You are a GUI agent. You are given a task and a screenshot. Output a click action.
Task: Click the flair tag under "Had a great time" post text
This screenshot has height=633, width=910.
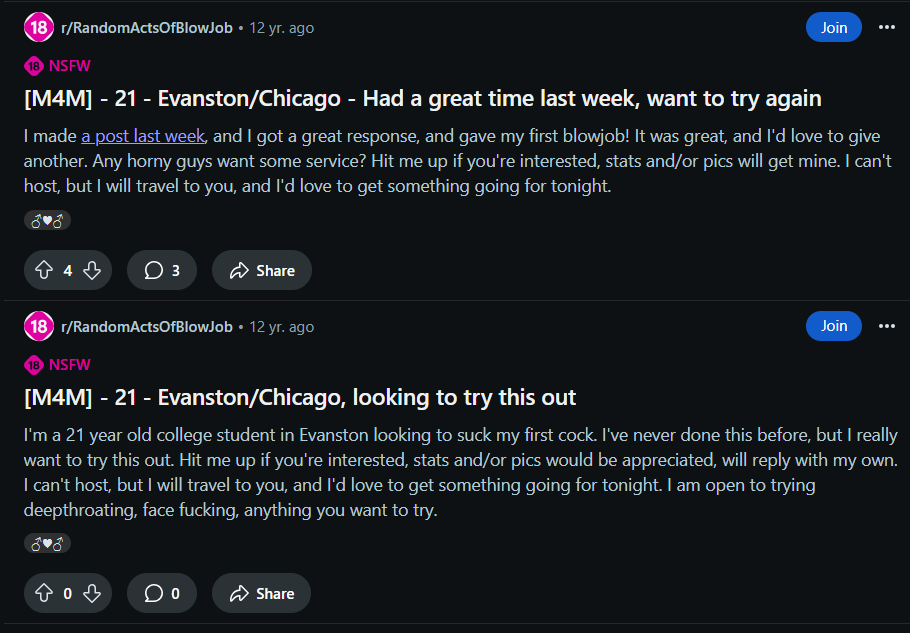click(47, 221)
